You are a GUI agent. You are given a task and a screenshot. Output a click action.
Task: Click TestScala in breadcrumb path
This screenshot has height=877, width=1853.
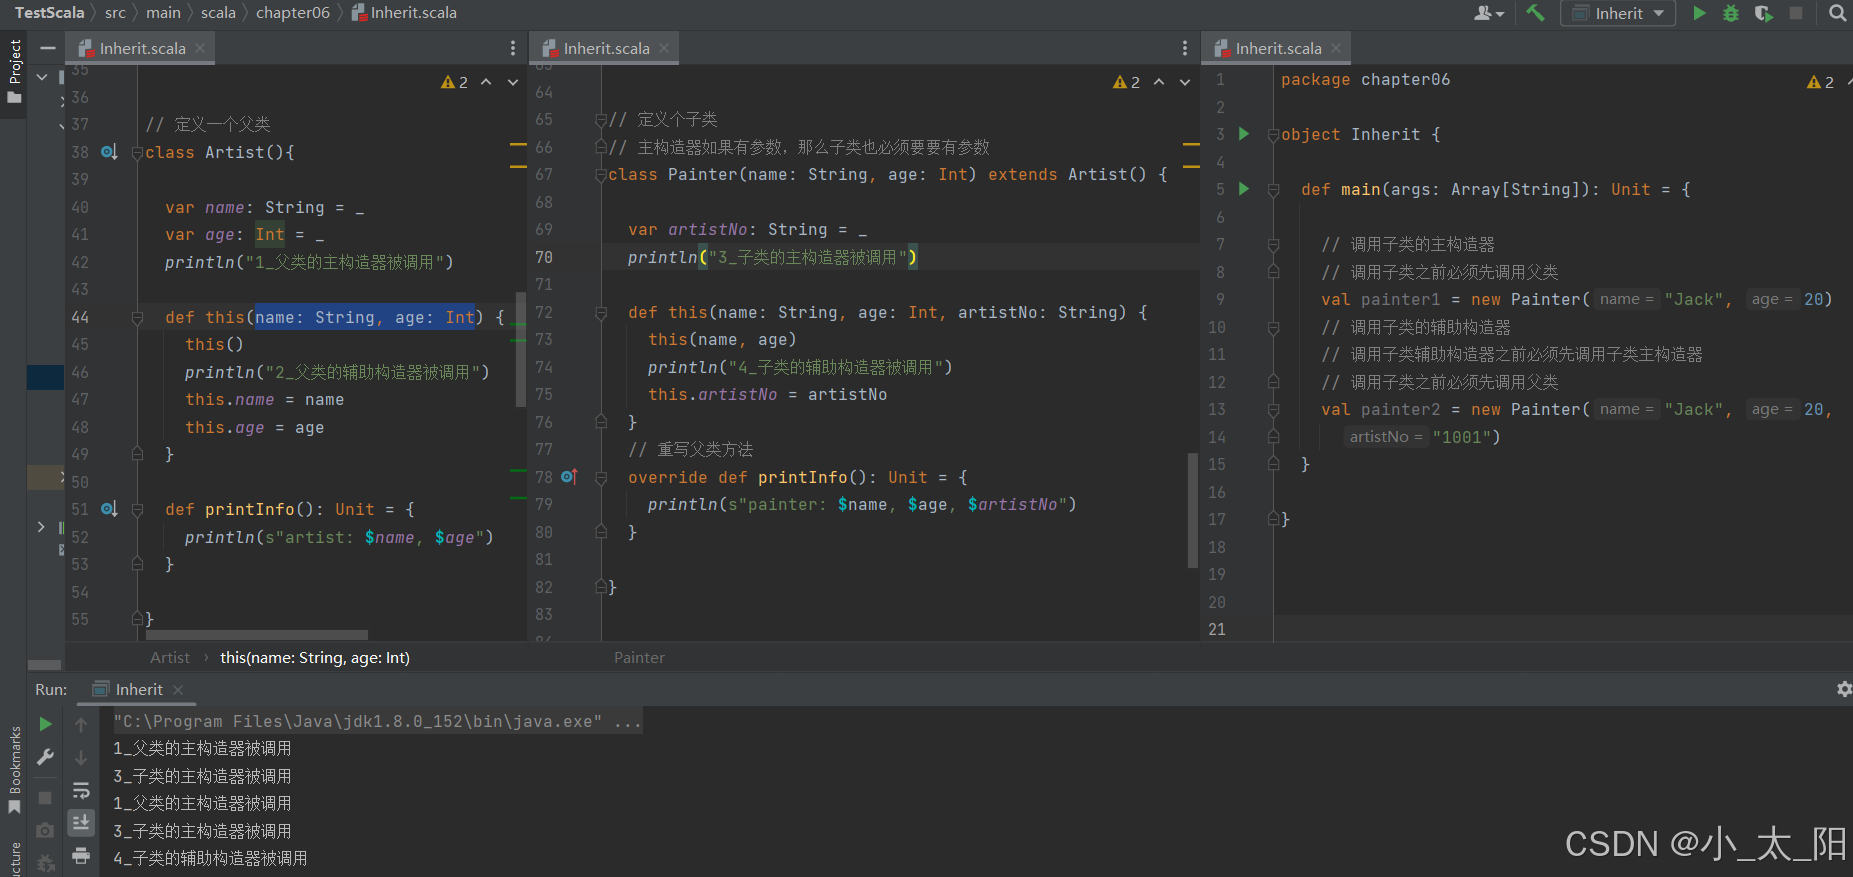pyautogui.click(x=49, y=13)
